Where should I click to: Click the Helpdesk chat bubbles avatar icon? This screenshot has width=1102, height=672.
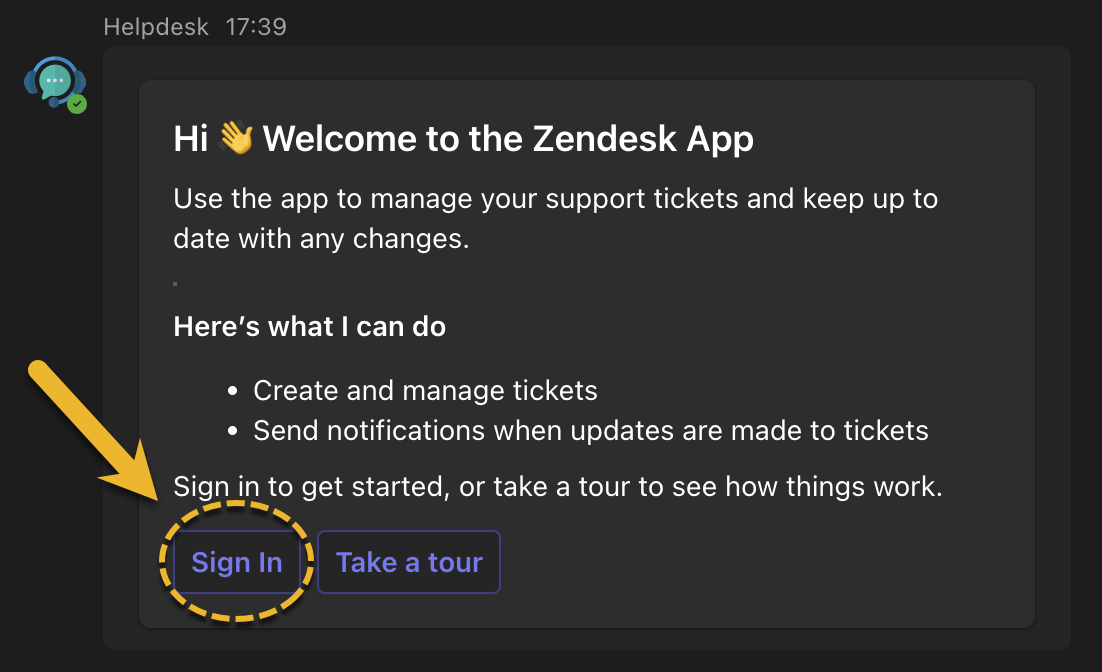point(55,85)
